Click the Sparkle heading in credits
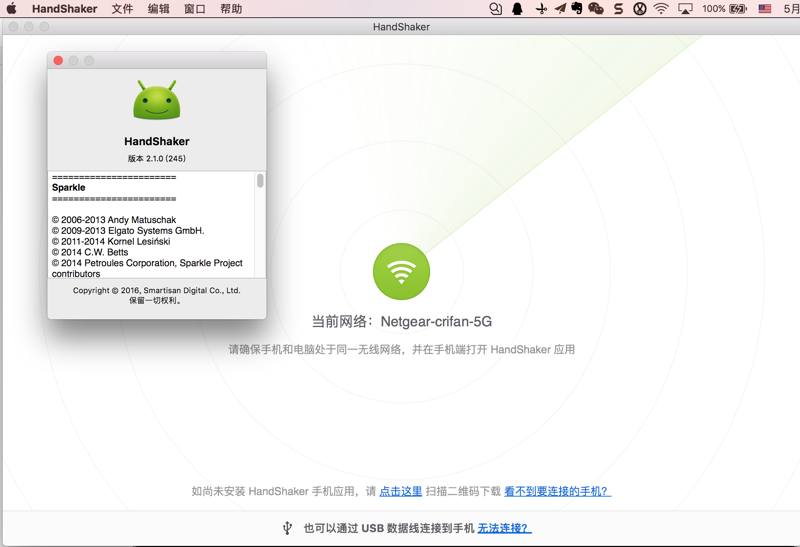 tap(68, 187)
